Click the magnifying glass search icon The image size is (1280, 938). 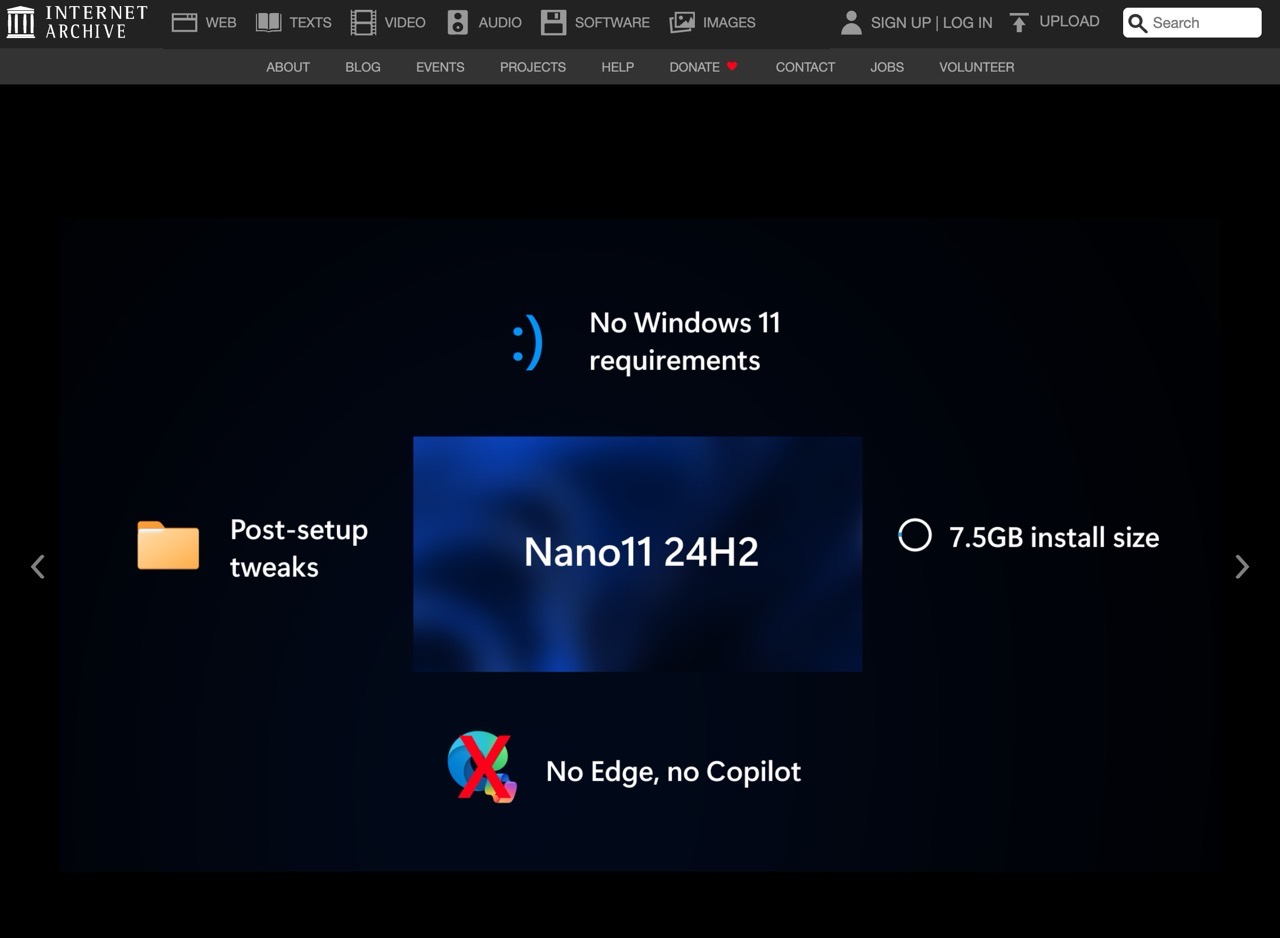click(x=1139, y=22)
